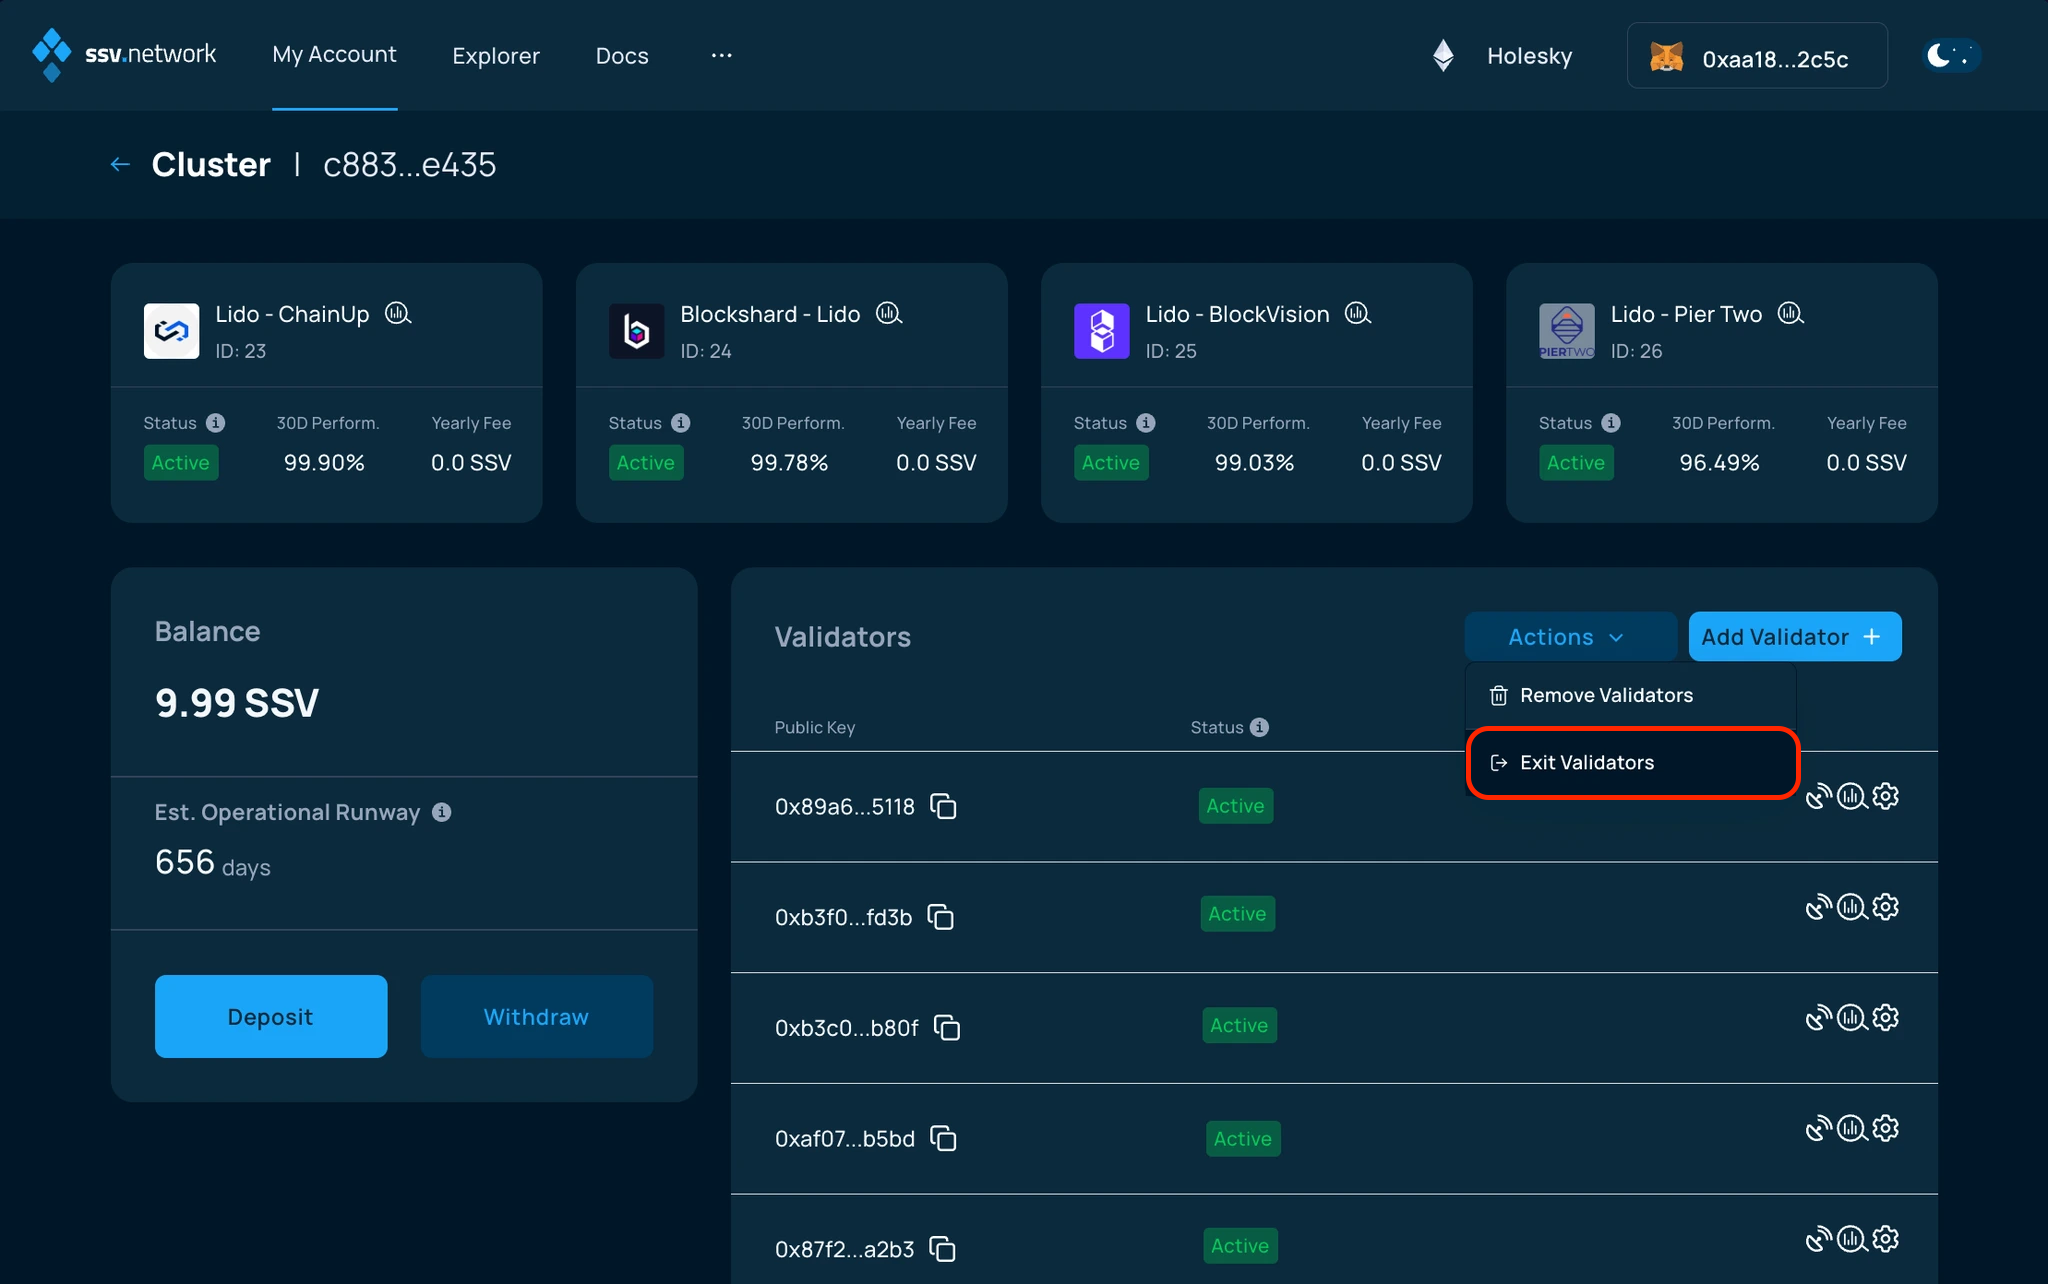Click the 96.49% performance value

[1720, 463]
